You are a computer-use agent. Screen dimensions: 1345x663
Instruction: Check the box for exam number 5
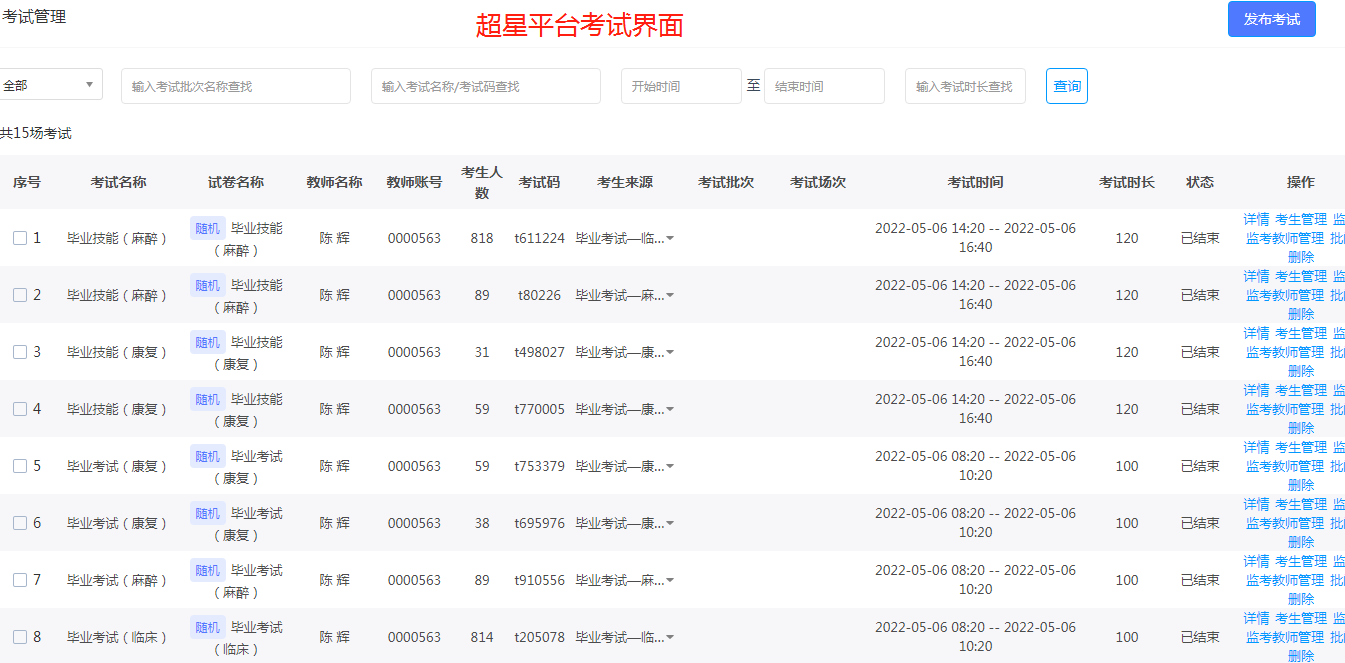click(x=20, y=466)
